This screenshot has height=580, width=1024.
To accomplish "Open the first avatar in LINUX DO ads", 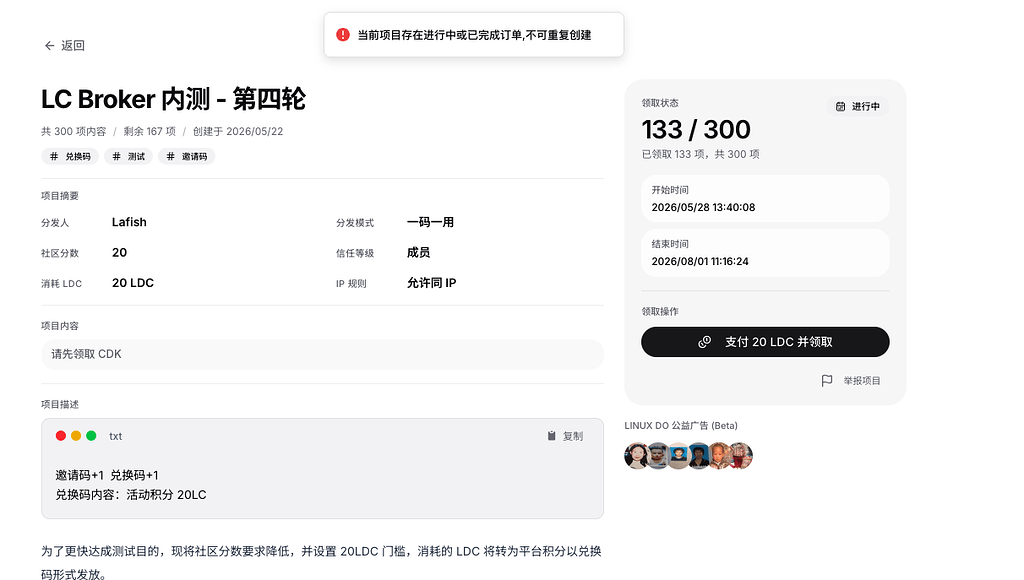I will [x=636, y=456].
